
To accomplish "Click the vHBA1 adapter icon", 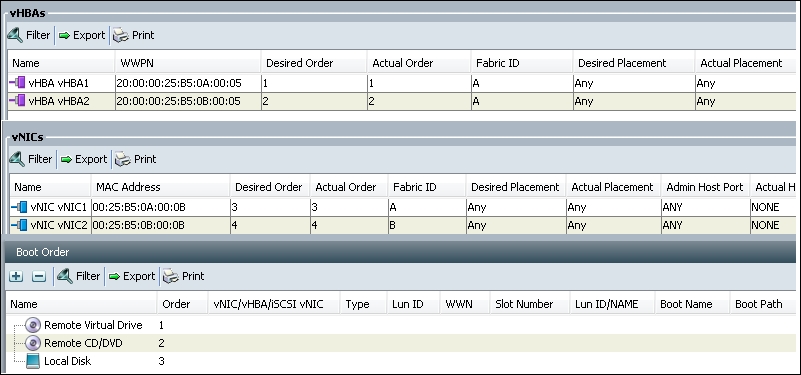I will click(17, 83).
